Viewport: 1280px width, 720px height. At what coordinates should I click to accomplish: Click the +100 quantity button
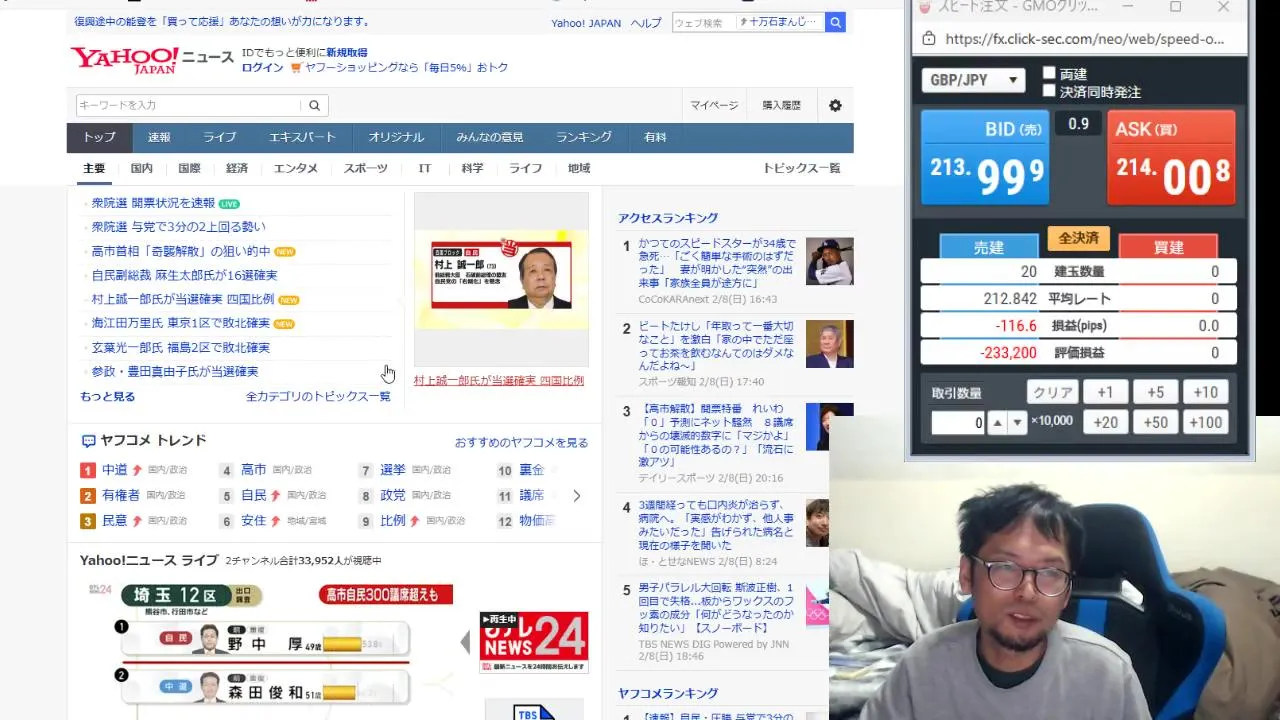(x=1205, y=423)
